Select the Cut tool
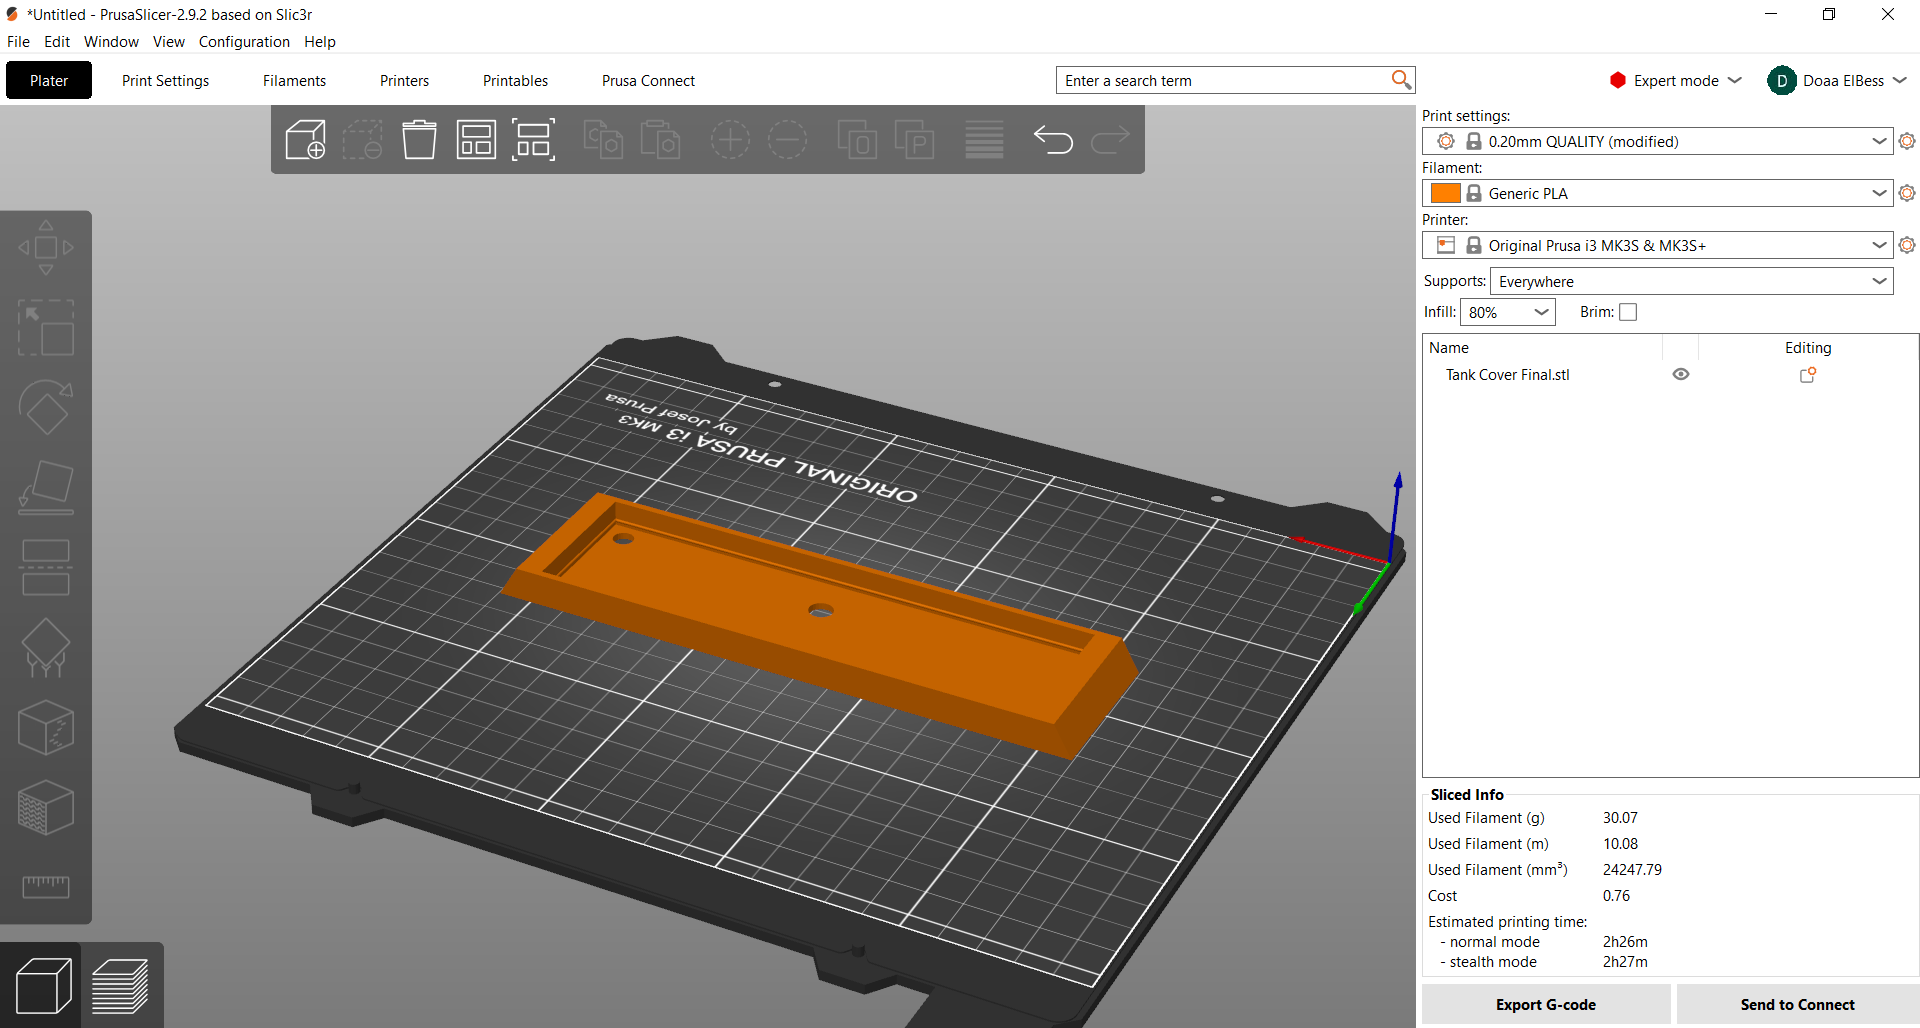 point(46,568)
